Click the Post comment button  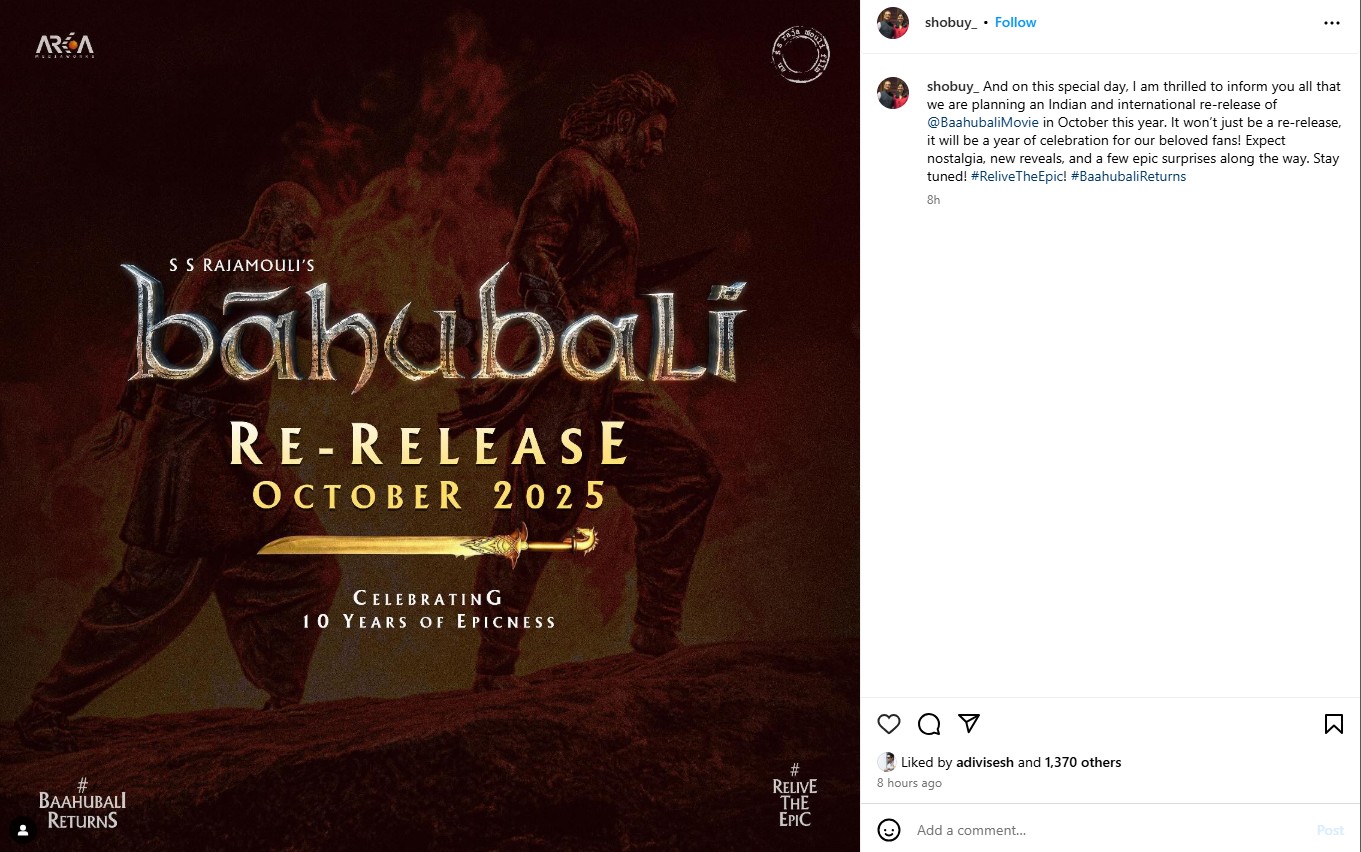[1330, 830]
